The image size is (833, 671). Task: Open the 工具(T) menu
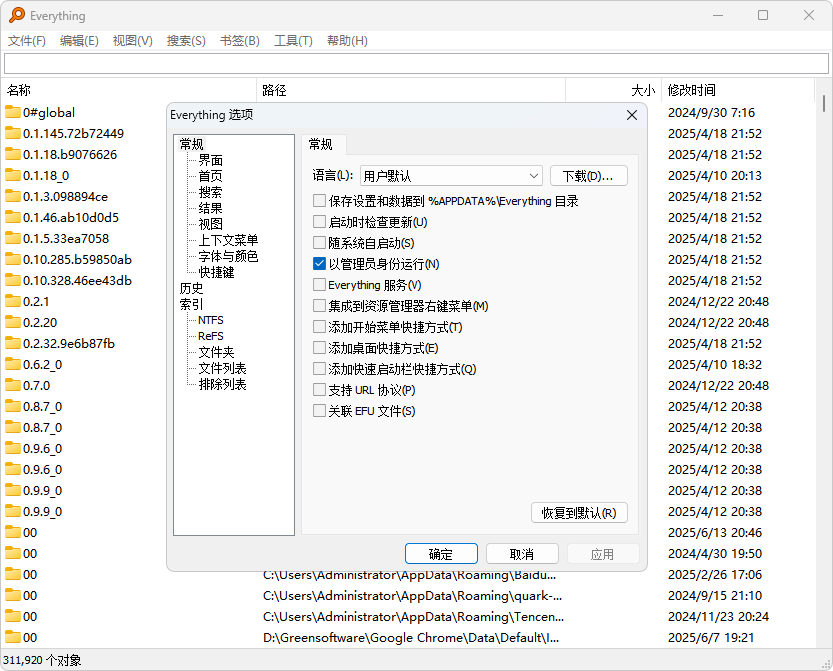coord(293,41)
